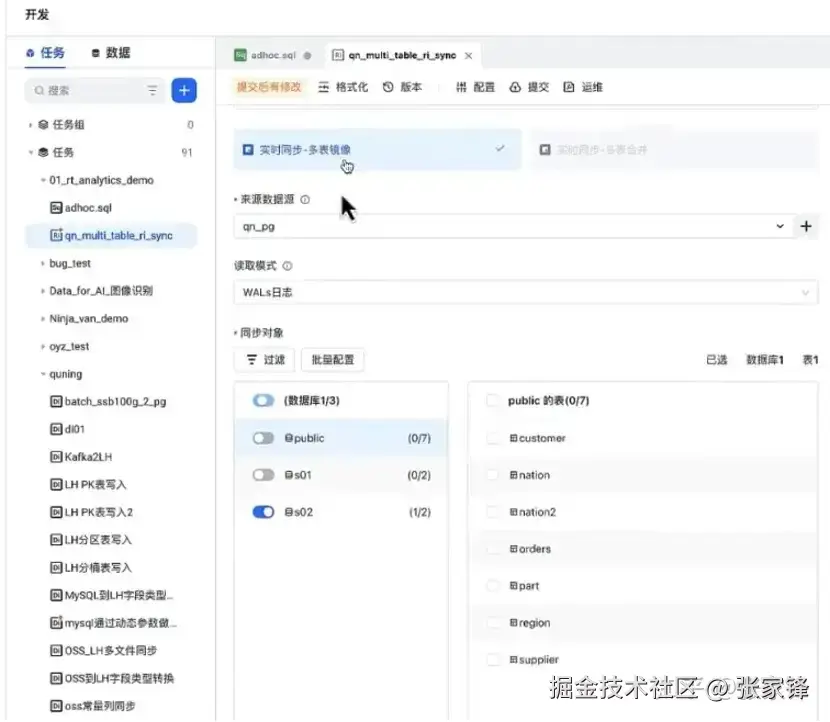Open the Kafka2LH task
This screenshot has height=722, width=830.
click(81, 457)
